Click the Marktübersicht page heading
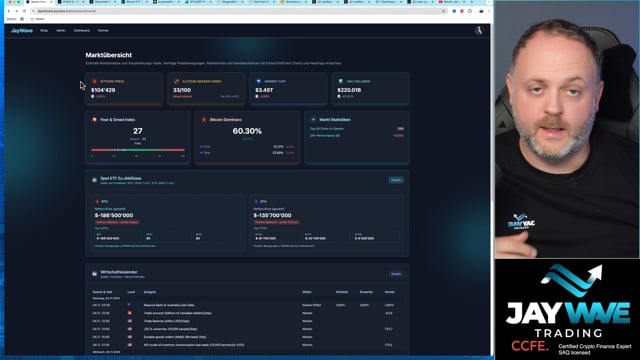Screen dimensions: 640x360 coord(109,55)
